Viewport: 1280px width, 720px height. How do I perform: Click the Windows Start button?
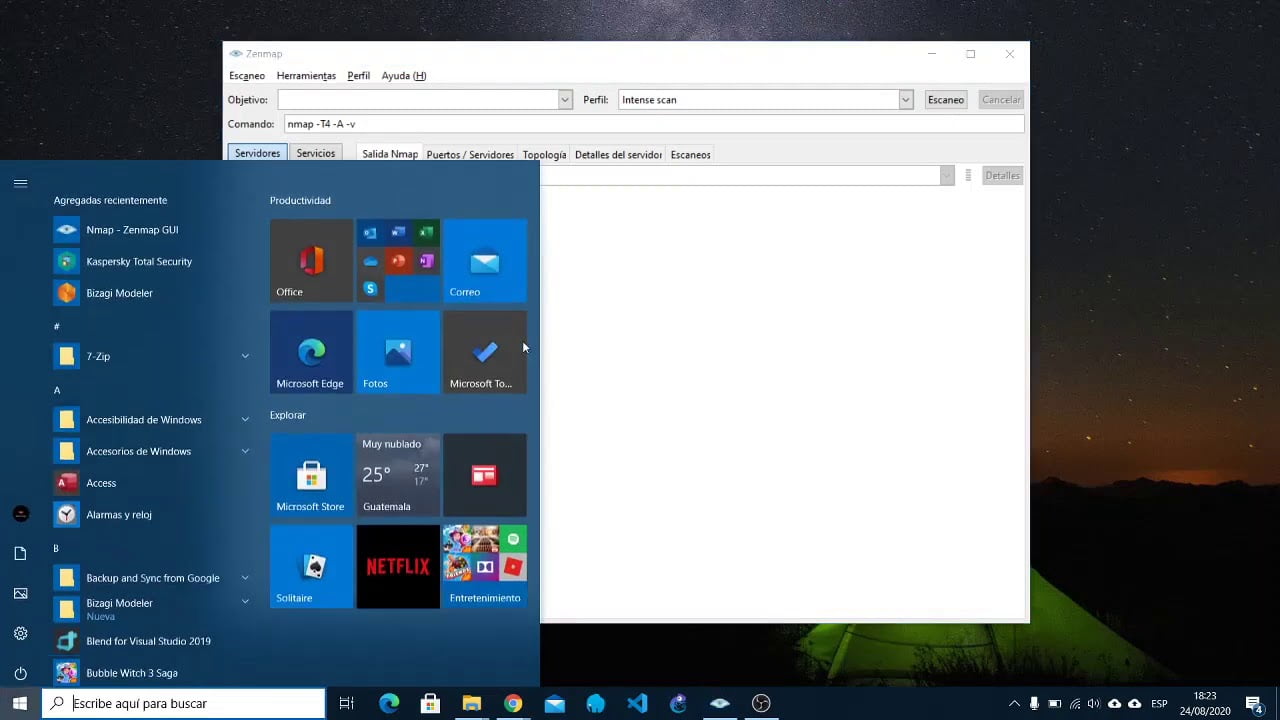pyautogui.click(x=20, y=703)
